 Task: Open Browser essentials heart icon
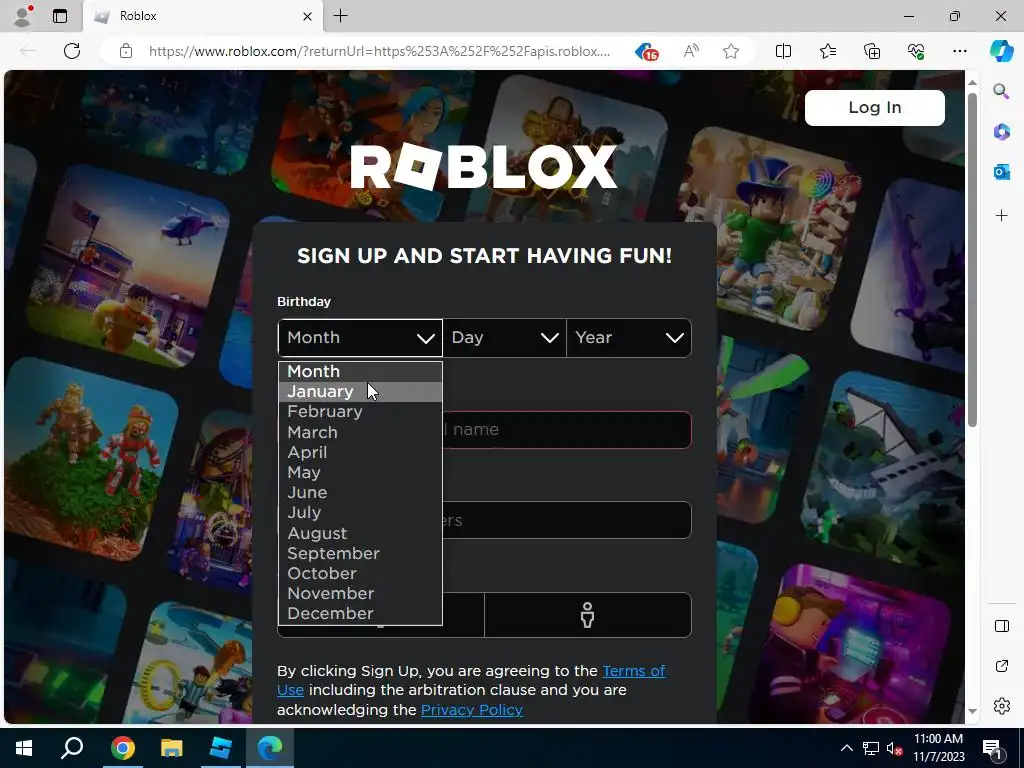pos(916,51)
